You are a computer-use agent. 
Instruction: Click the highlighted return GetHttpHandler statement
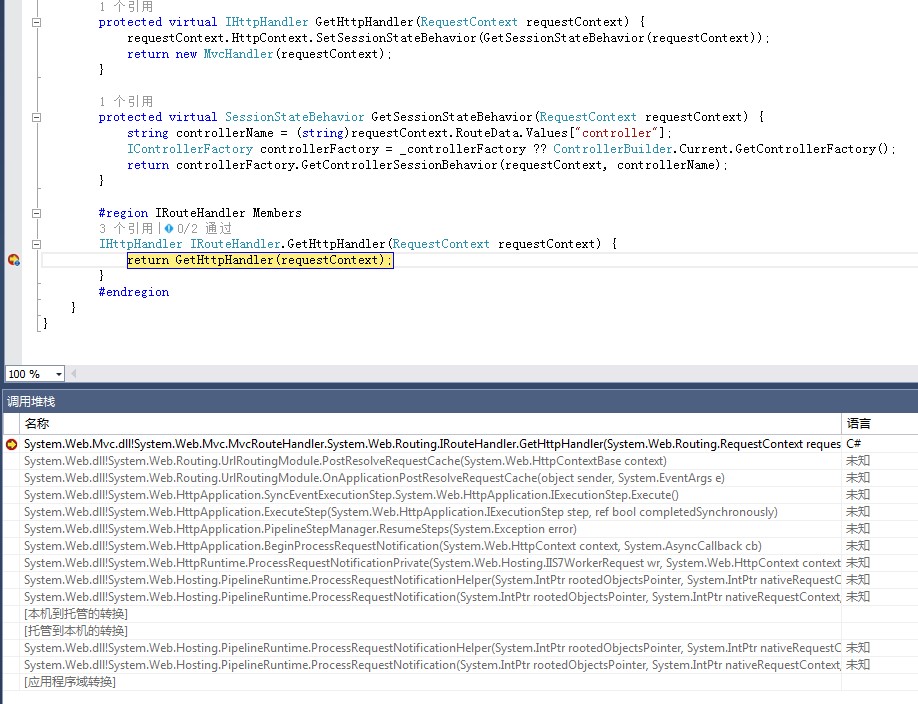pyautogui.click(x=260, y=260)
